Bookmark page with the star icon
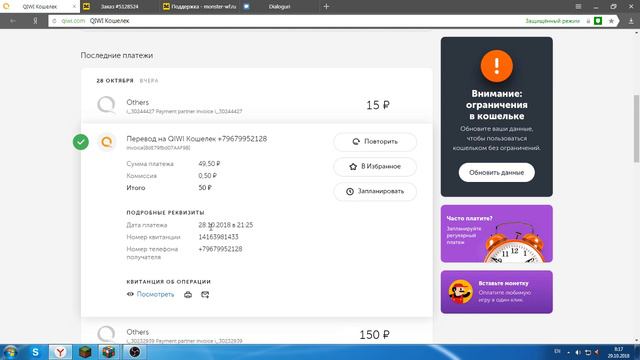Screen dimensions: 640x360 [611, 21]
